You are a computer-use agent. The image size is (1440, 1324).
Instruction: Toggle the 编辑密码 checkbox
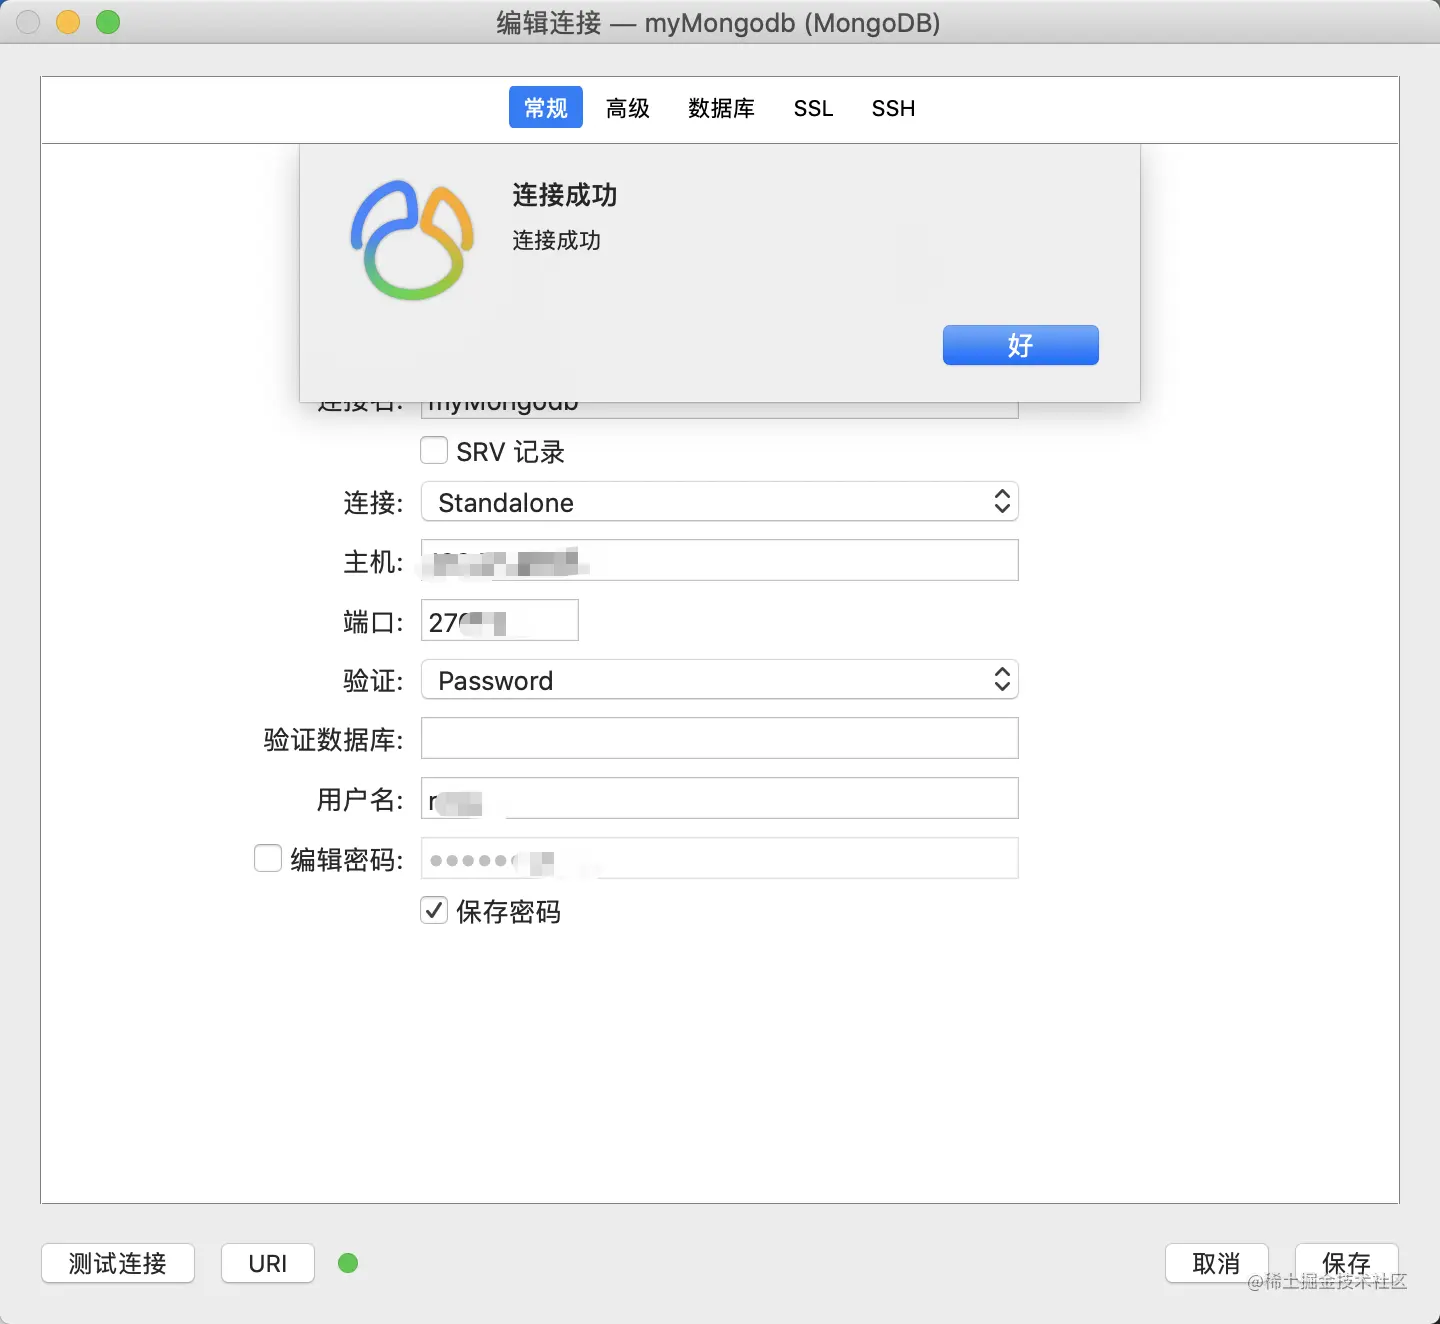click(268, 858)
